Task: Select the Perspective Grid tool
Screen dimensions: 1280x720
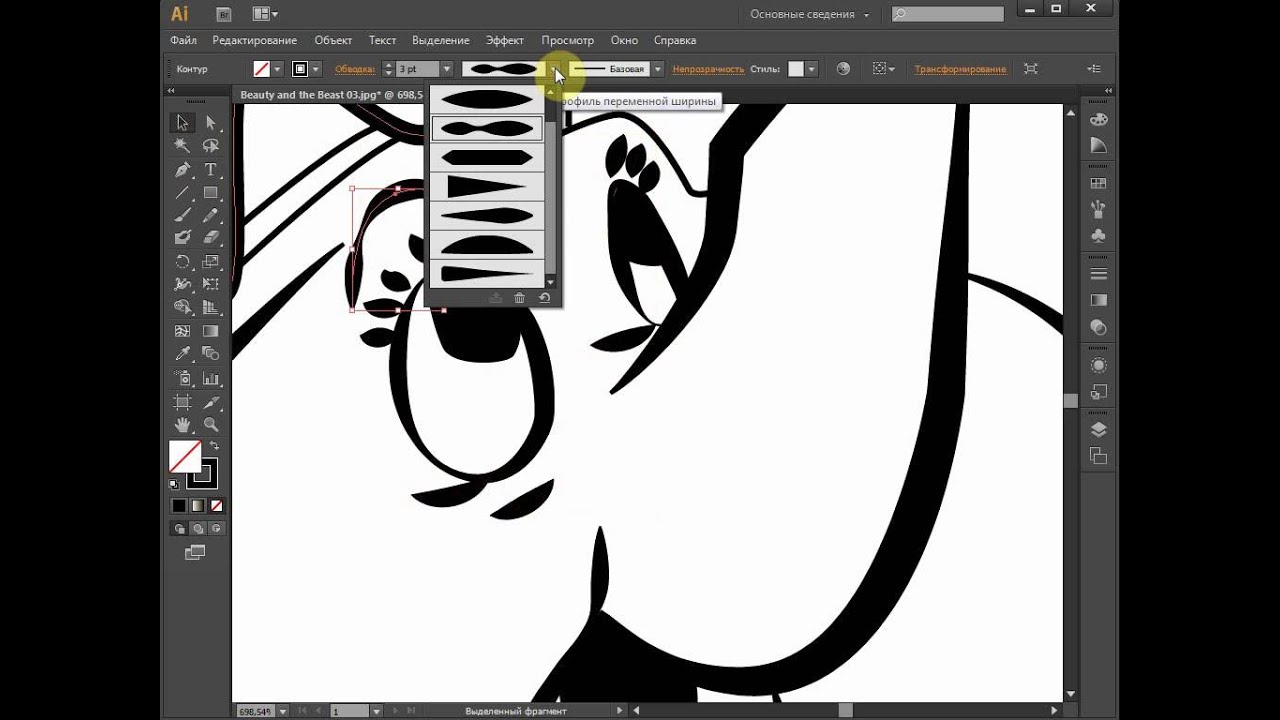Action: pos(211,308)
